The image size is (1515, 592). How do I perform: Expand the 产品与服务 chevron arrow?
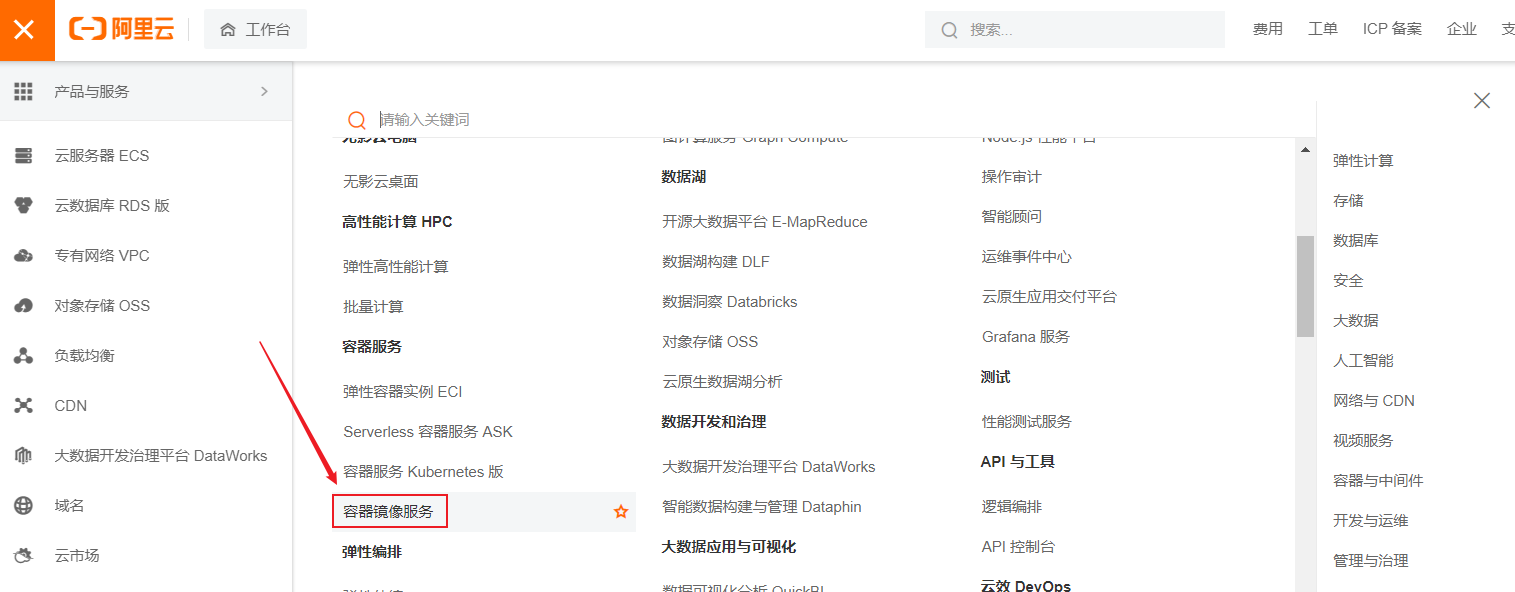coord(264,91)
